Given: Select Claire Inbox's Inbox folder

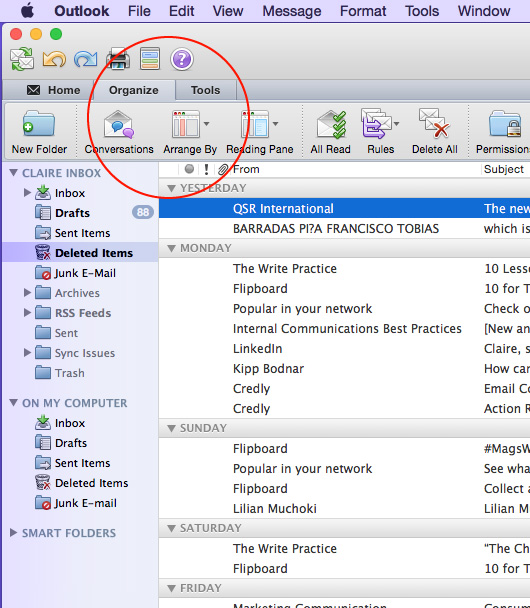Looking at the screenshot, I should click(70, 193).
